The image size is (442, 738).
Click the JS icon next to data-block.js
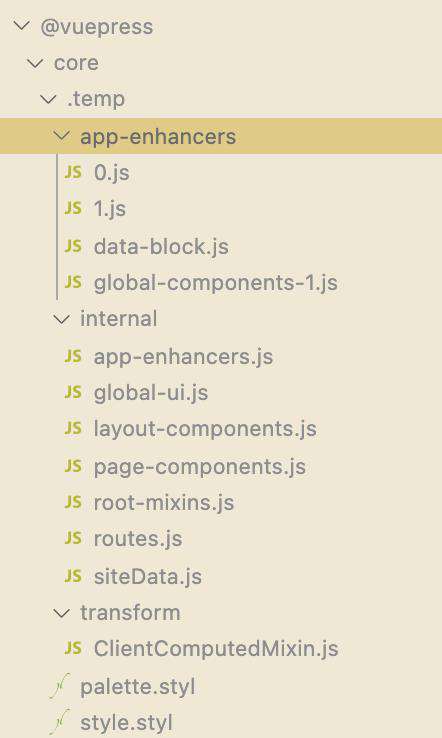tap(73, 246)
